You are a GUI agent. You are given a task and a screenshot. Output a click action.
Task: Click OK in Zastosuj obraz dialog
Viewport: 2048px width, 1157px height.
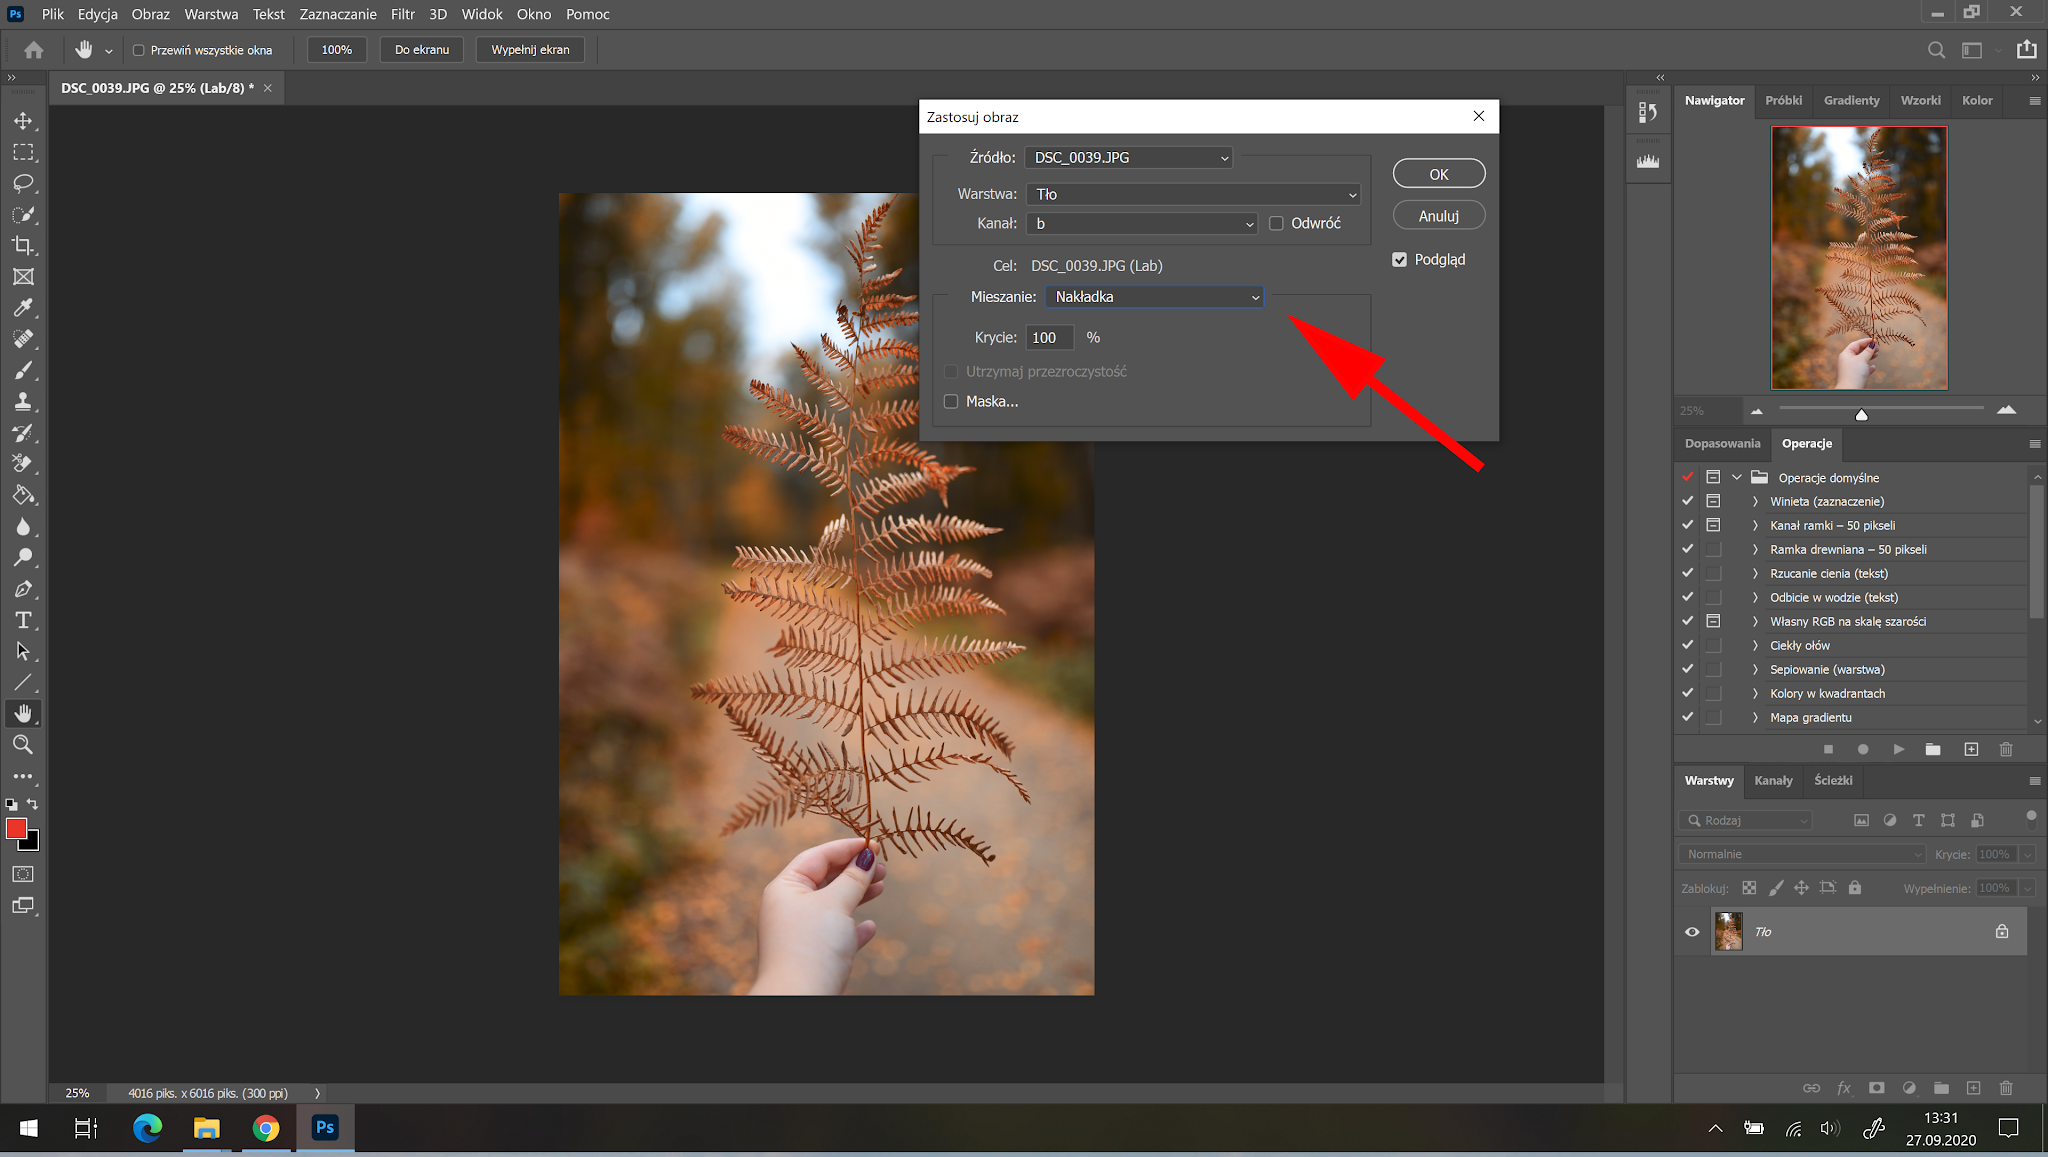[x=1439, y=174]
